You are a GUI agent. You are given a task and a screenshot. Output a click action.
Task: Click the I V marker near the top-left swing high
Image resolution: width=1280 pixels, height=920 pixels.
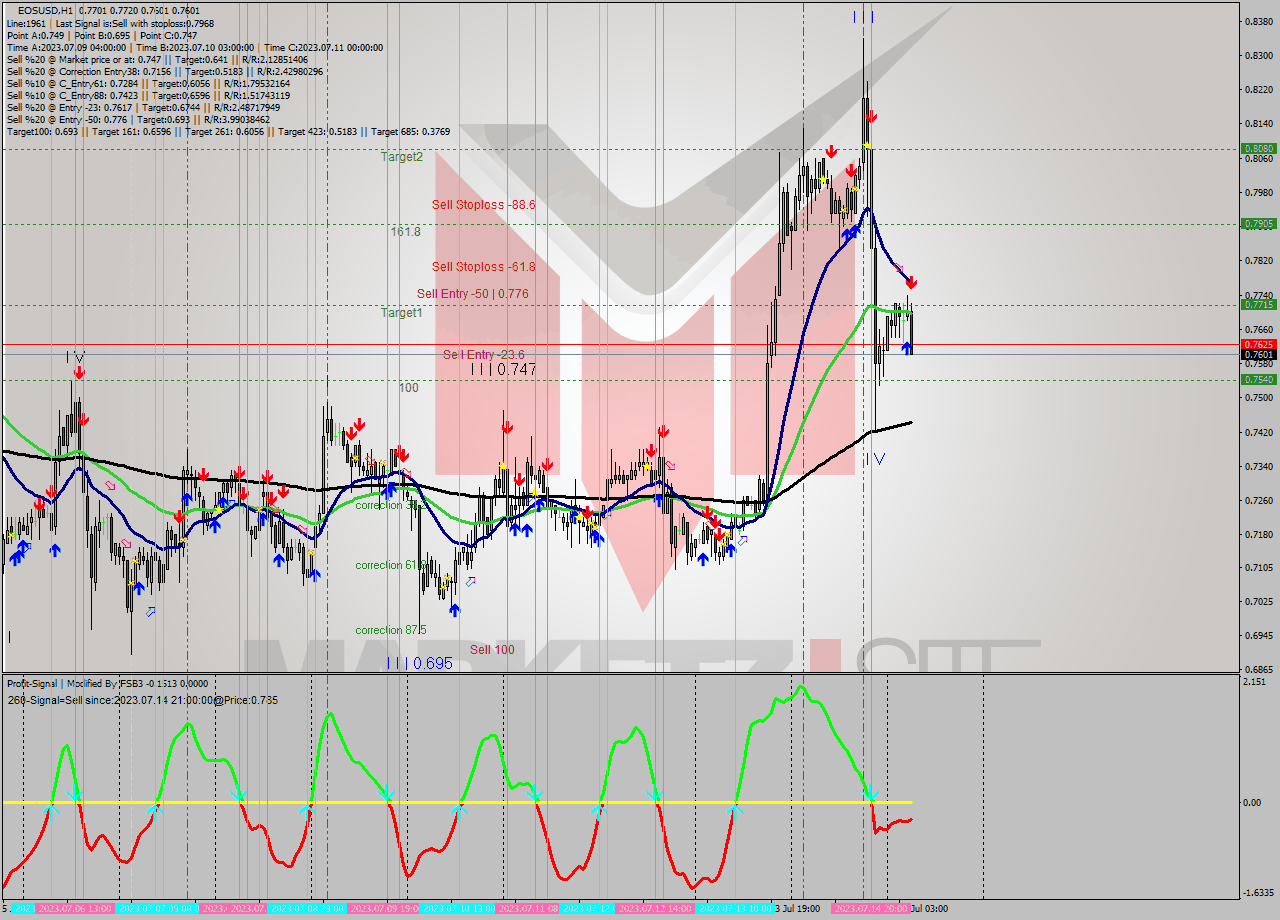75,355
